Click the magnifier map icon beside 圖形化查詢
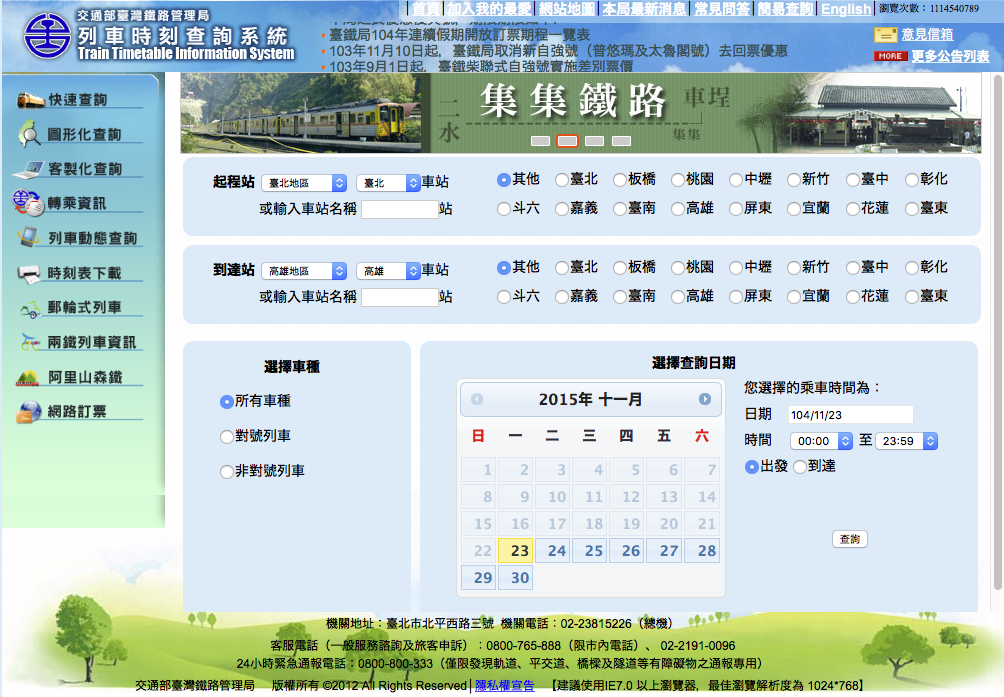Image resolution: width=1004 pixels, height=697 pixels. pyautogui.click(x=29, y=134)
